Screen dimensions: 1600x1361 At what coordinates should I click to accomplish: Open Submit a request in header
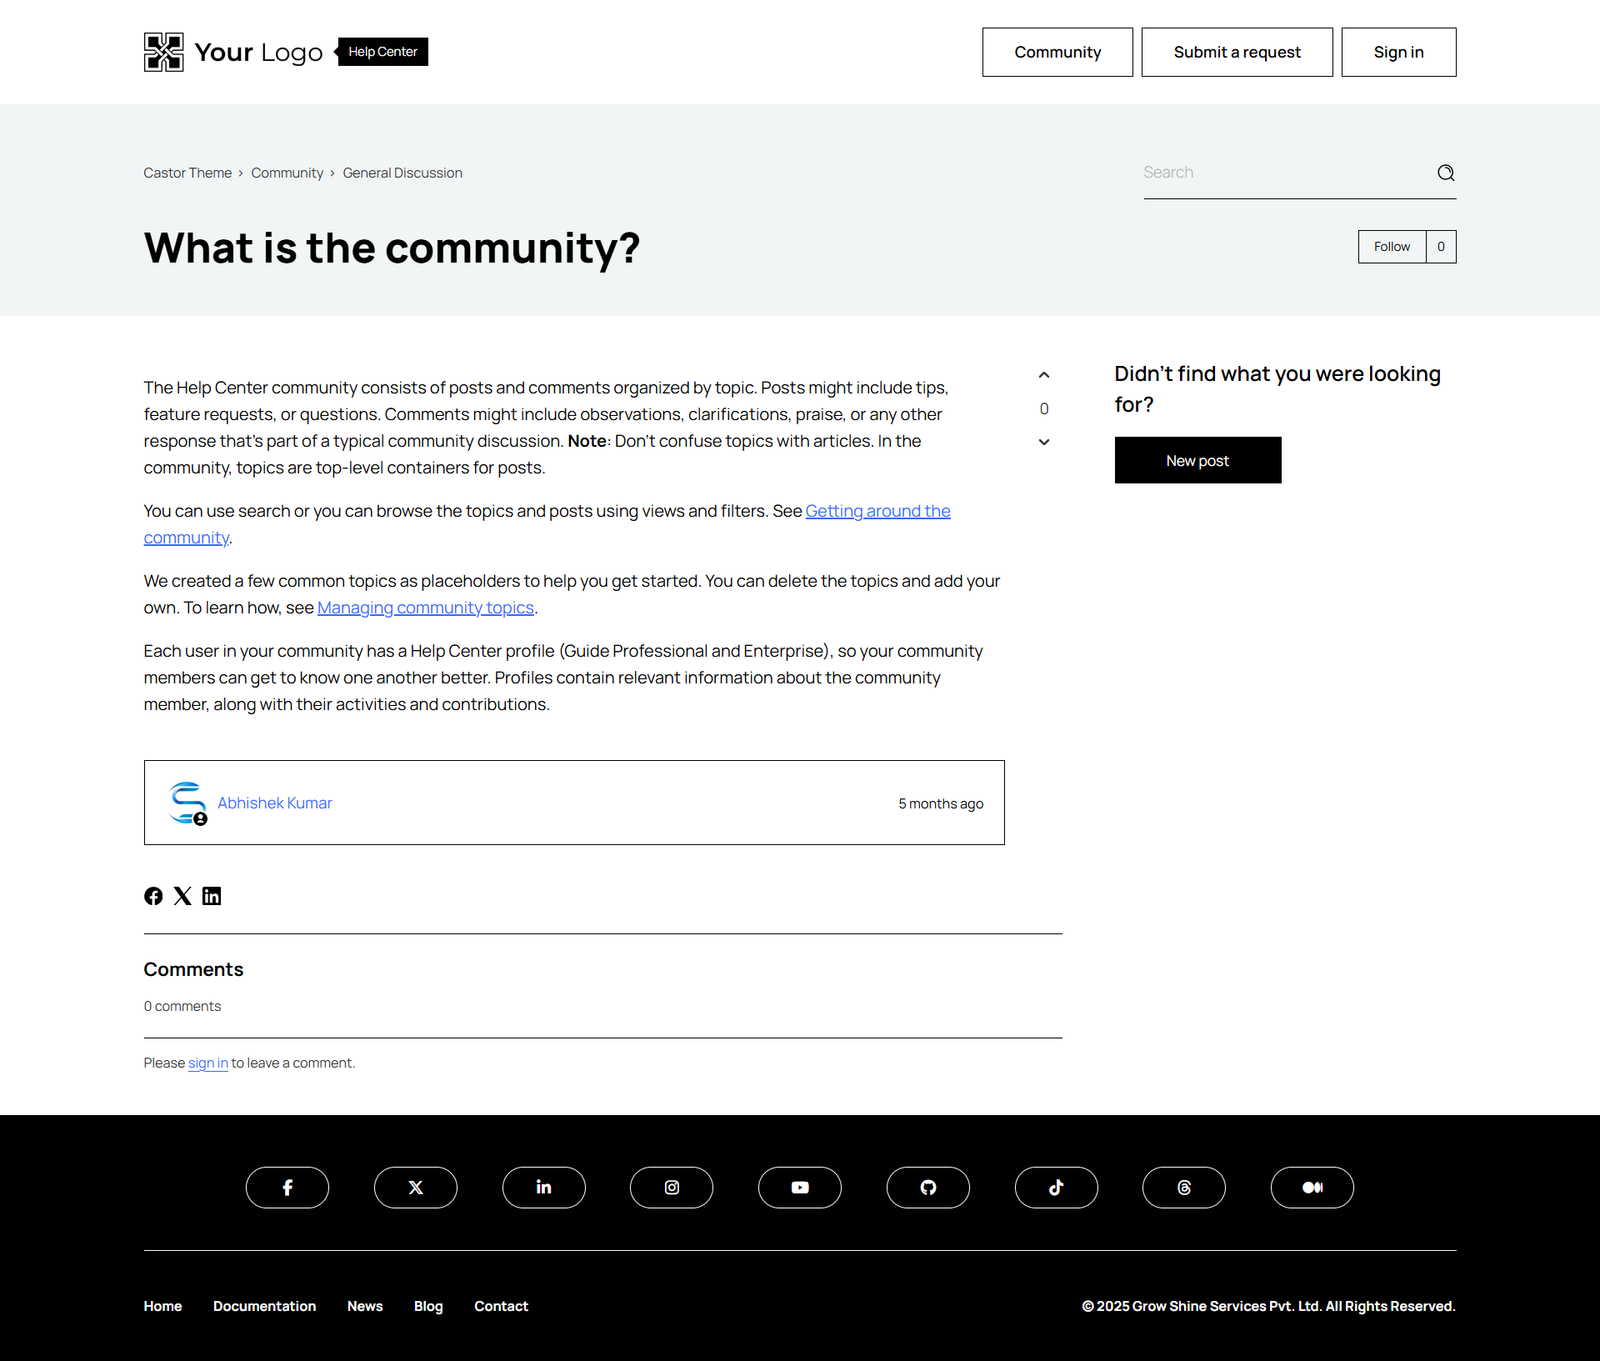(1237, 52)
